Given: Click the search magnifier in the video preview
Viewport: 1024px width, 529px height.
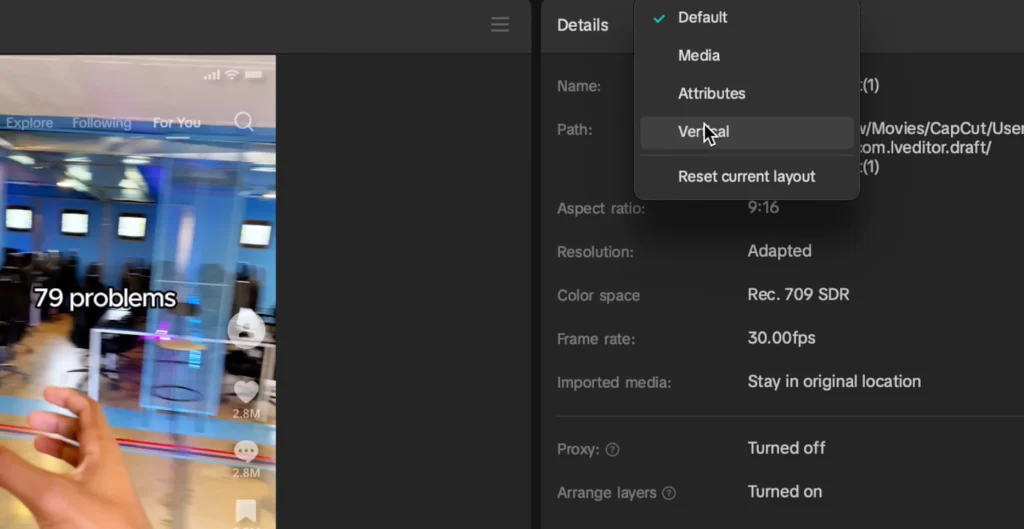Looking at the screenshot, I should pyautogui.click(x=244, y=121).
